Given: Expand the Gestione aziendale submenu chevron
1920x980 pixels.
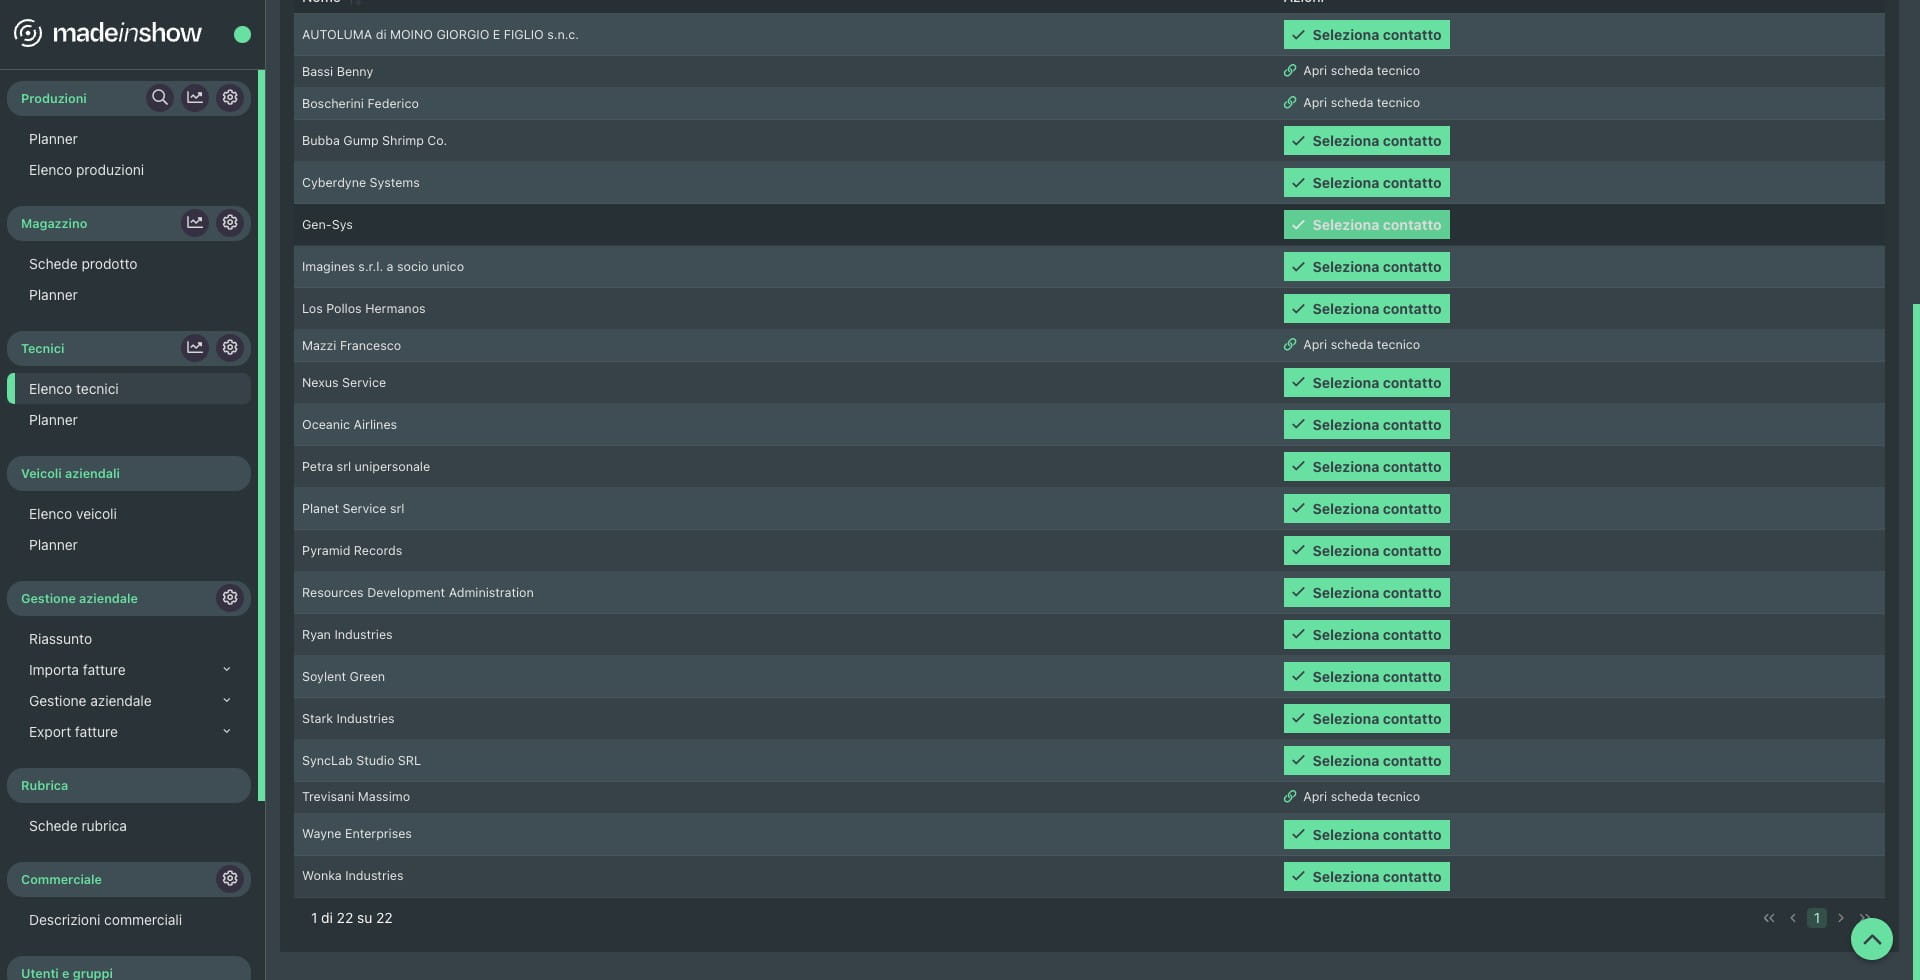Looking at the screenshot, I should click(x=226, y=701).
